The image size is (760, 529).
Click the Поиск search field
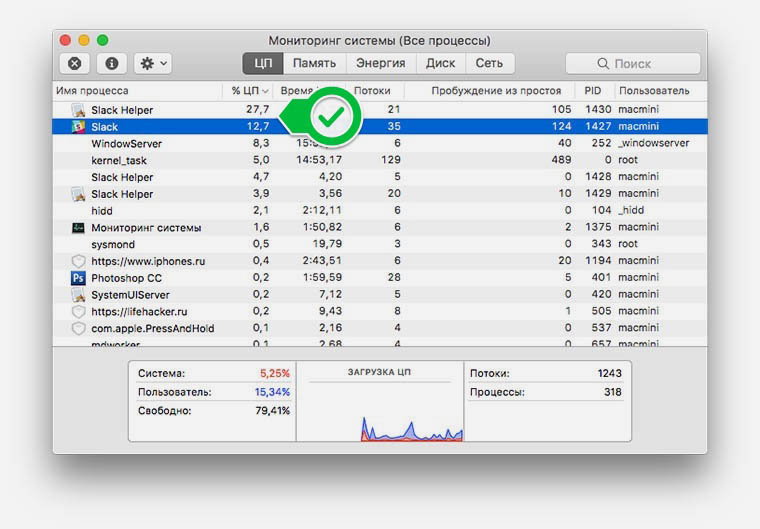(633, 64)
